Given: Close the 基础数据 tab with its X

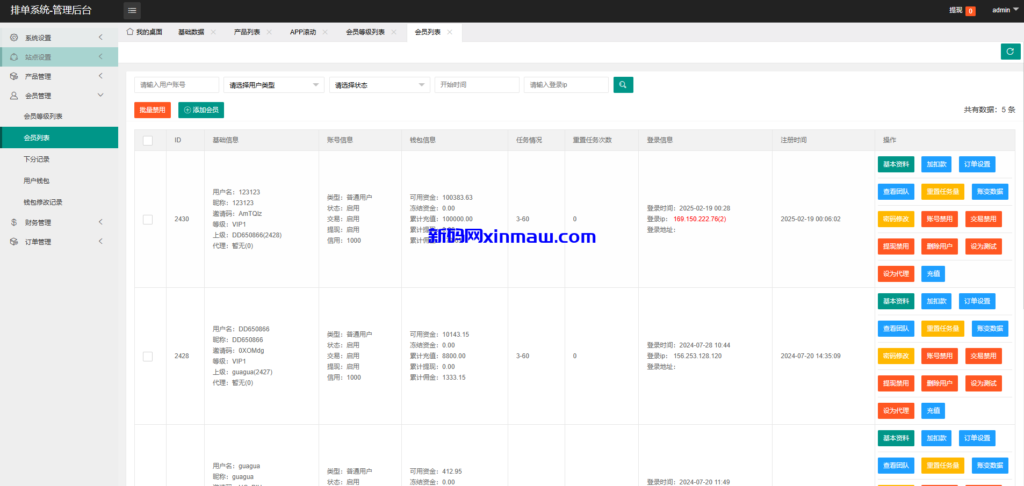Looking at the screenshot, I should tap(213, 32).
